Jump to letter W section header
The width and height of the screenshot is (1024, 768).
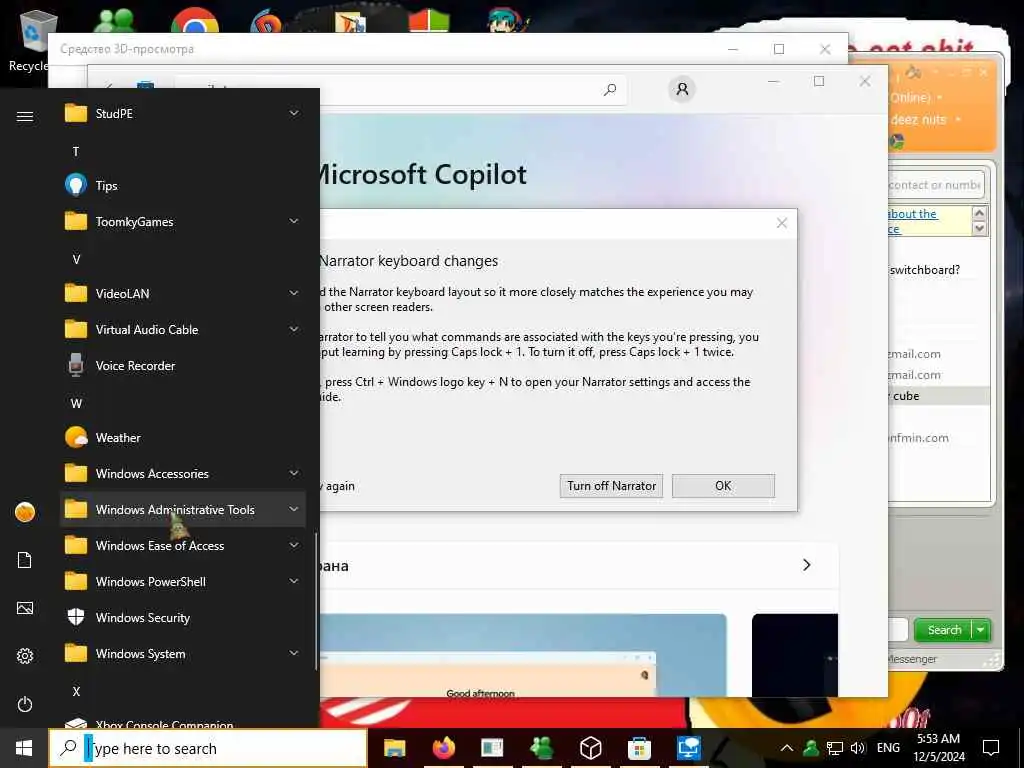coord(76,404)
